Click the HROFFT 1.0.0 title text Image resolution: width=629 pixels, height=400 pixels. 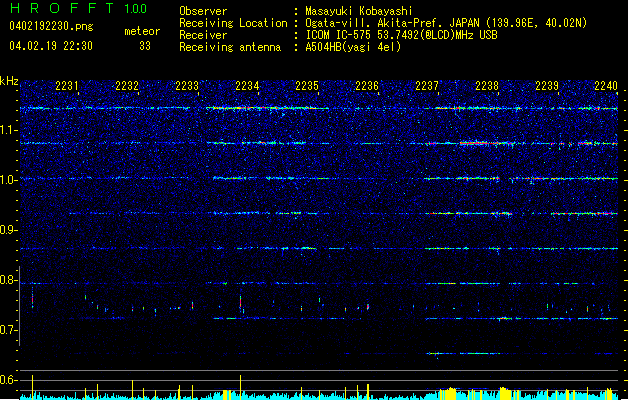78,8
